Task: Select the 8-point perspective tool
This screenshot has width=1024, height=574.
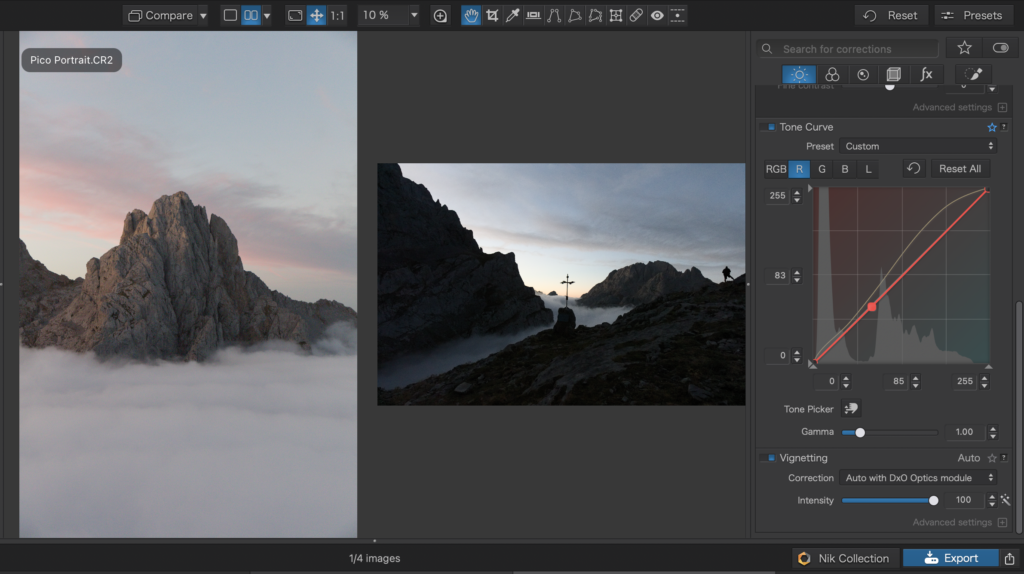Action: point(595,15)
